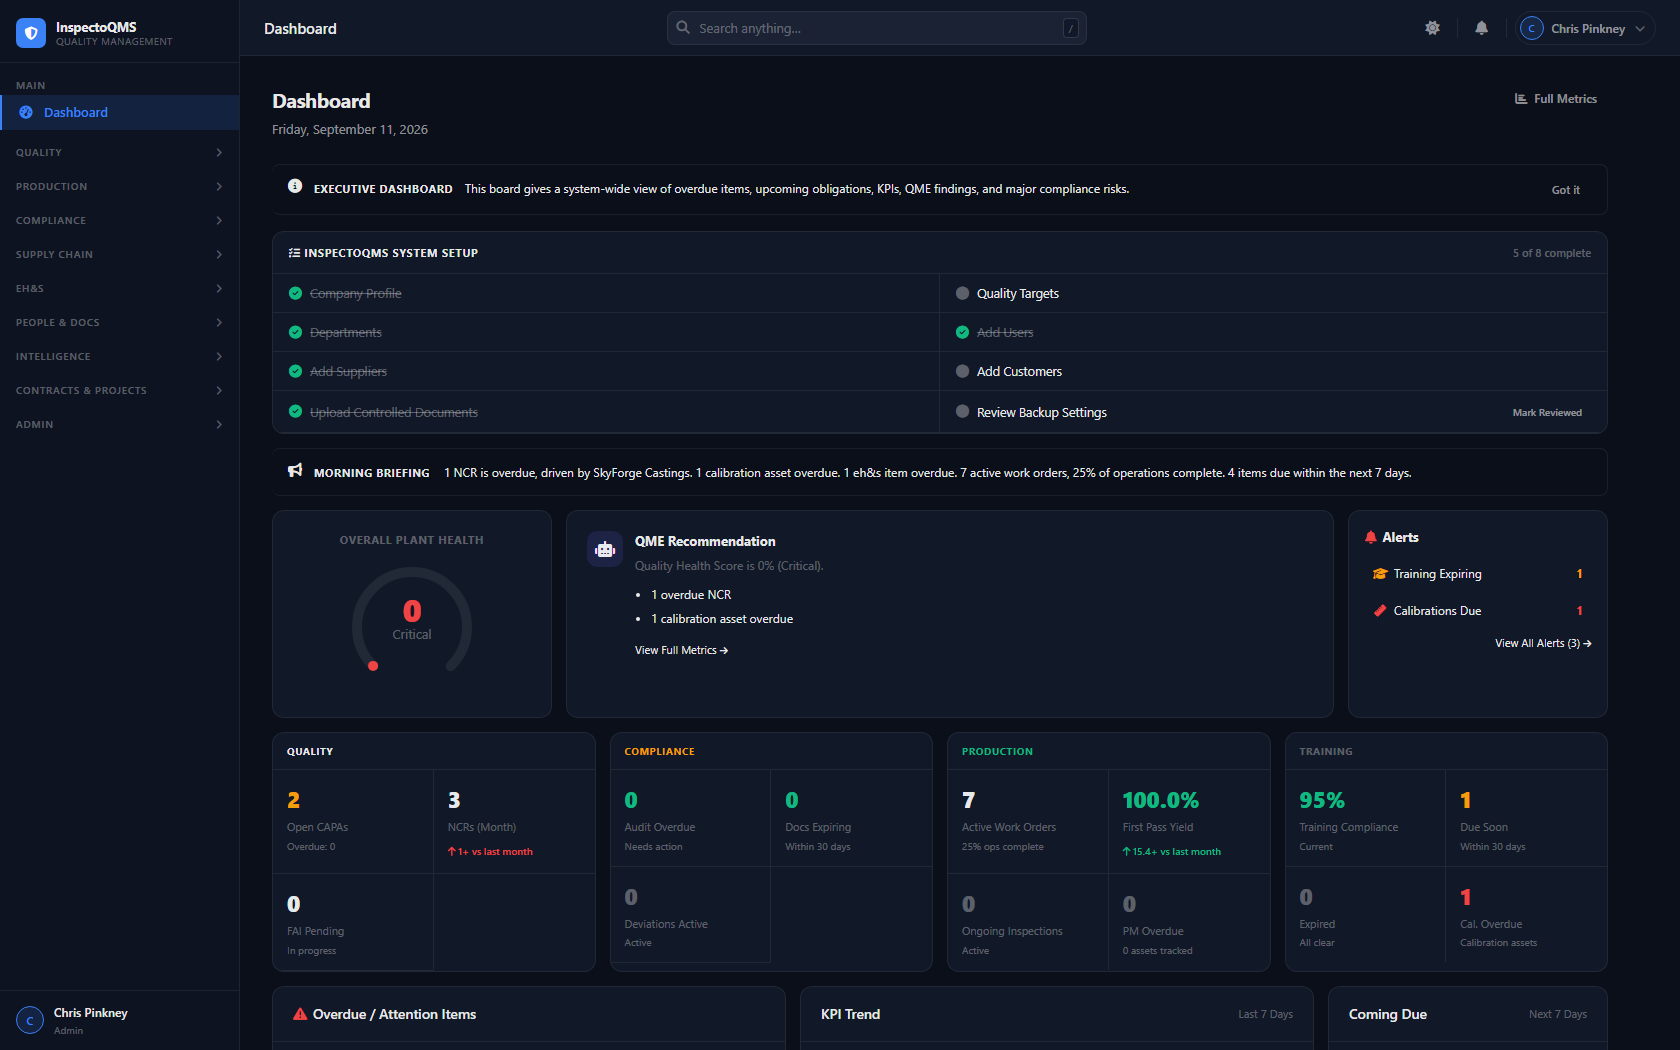This screenshot has height=1050, width=1680.
Task: Open the Docs Expiring tile
Action: pyautogui.click(x=851, y=817)
